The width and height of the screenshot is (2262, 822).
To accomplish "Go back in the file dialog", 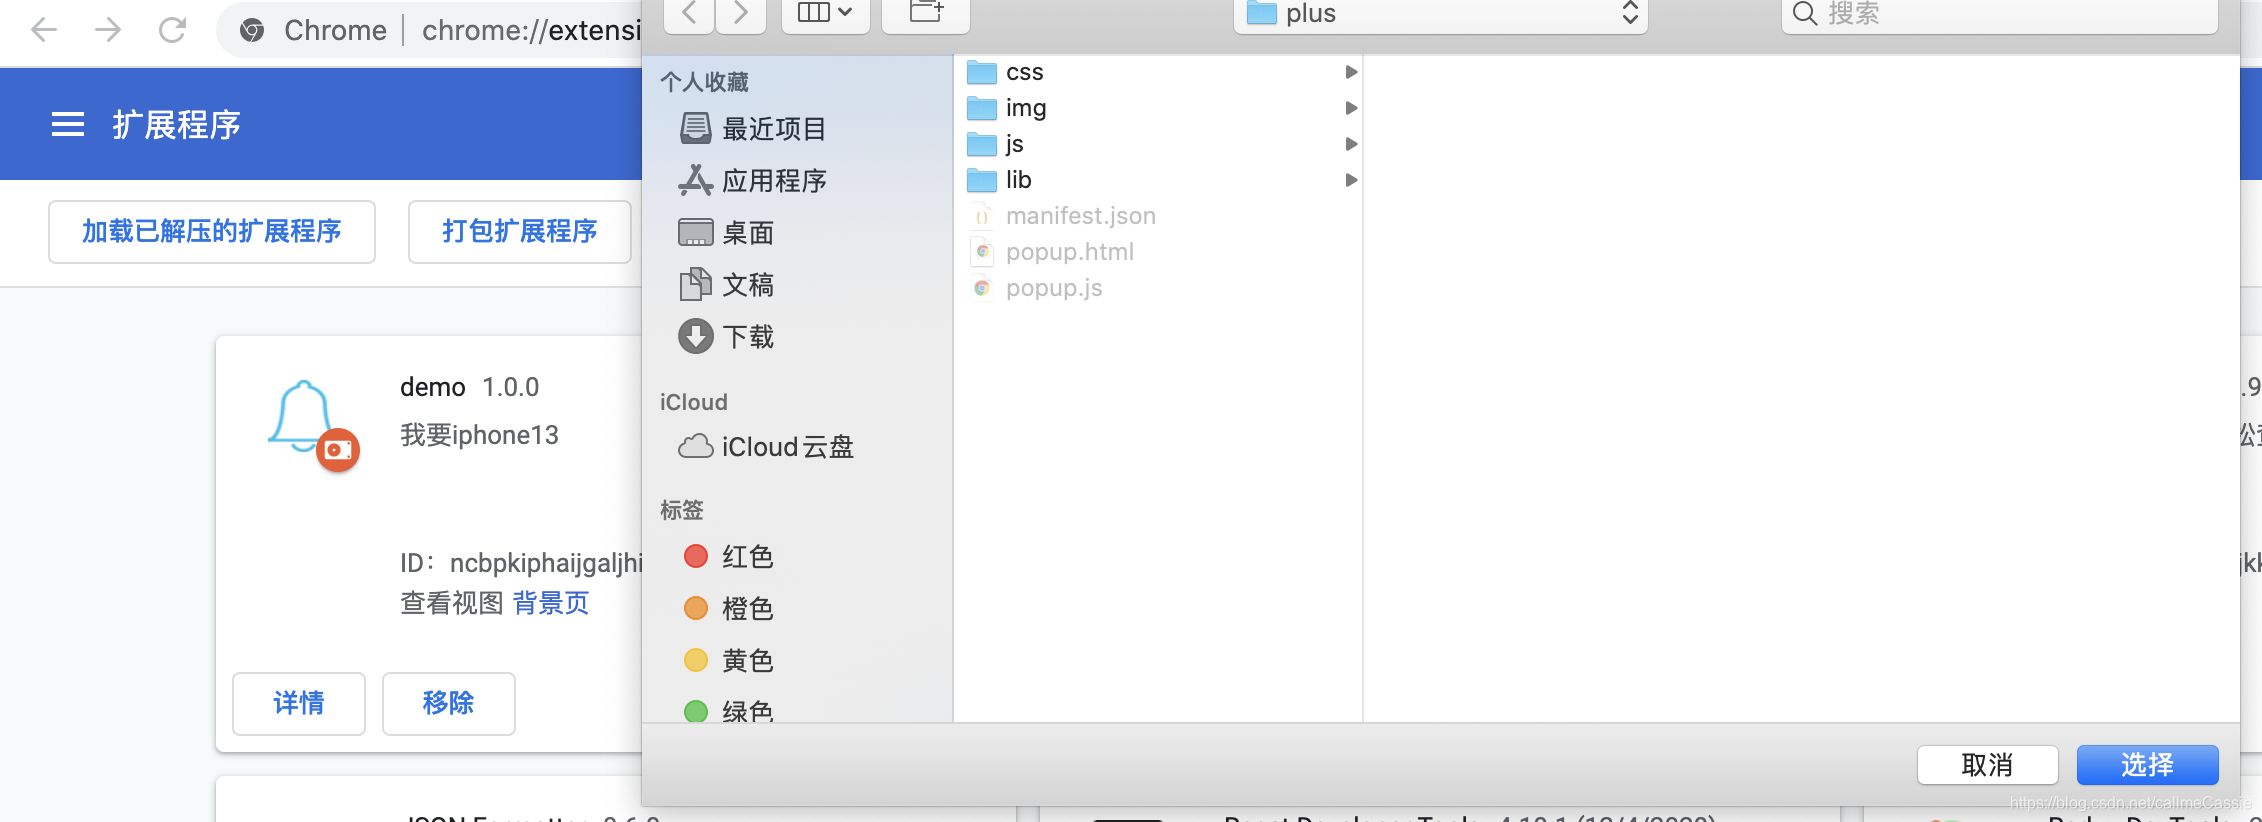I will click(689, 13).
